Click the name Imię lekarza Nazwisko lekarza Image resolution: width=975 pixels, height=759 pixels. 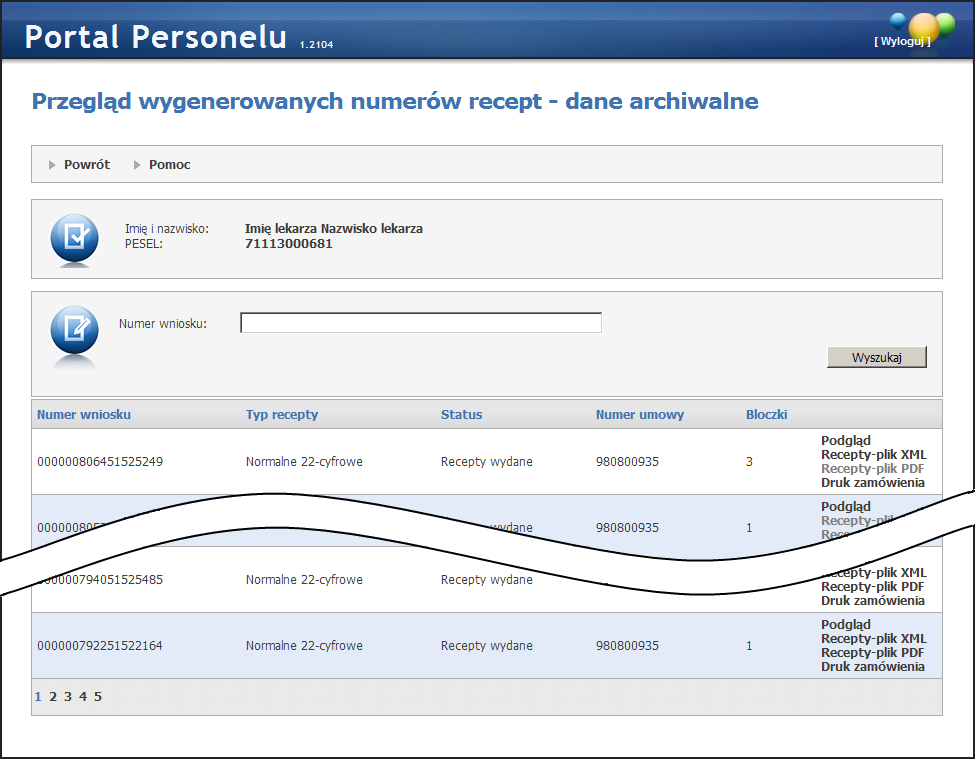click(334, 229)
